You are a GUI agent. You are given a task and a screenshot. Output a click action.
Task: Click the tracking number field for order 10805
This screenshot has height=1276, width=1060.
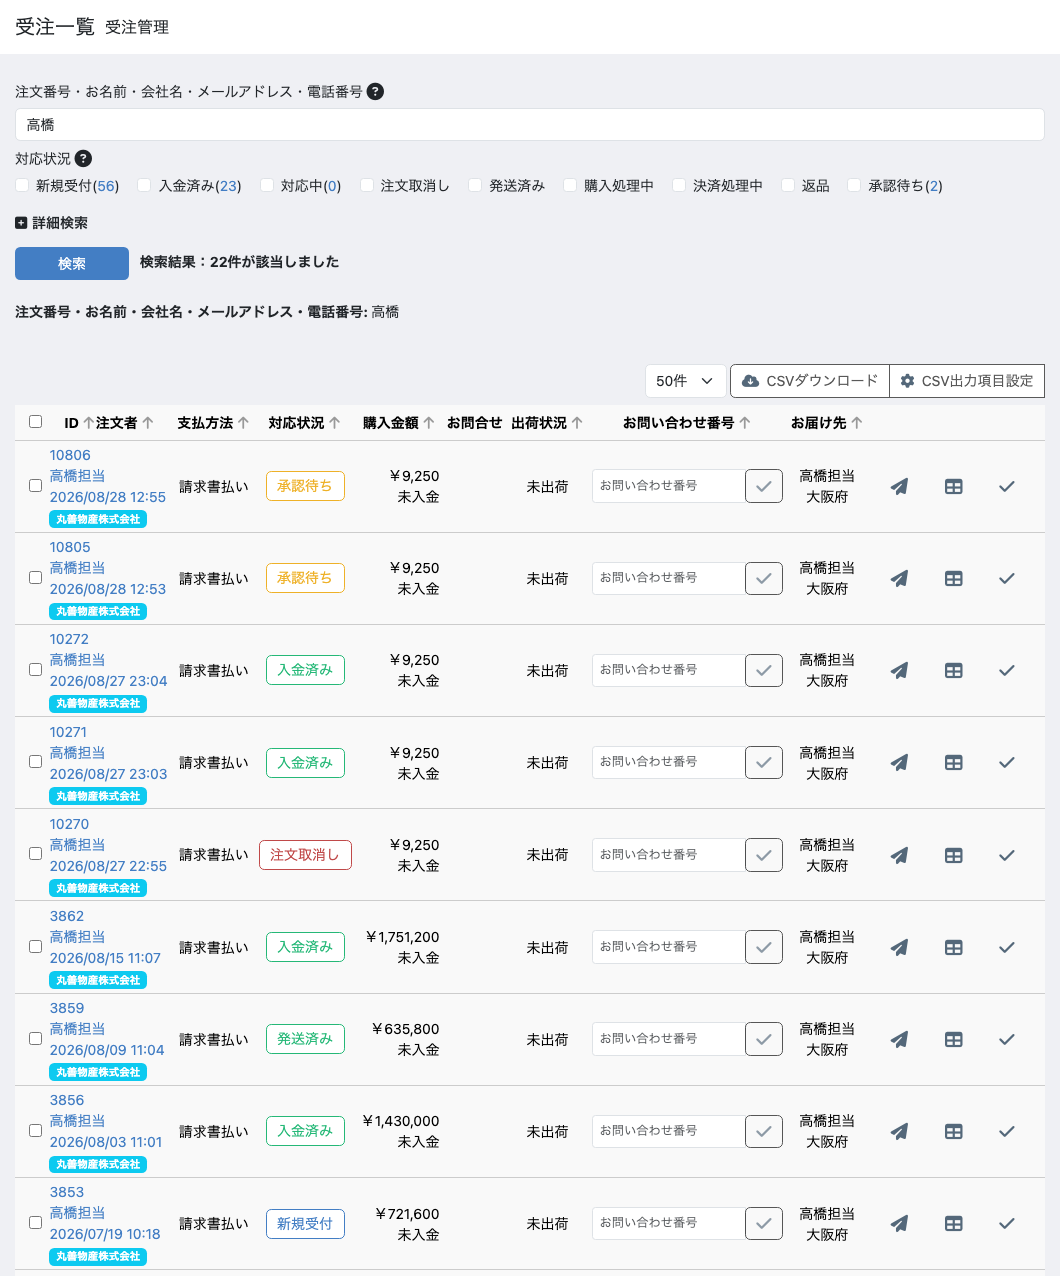668,578
